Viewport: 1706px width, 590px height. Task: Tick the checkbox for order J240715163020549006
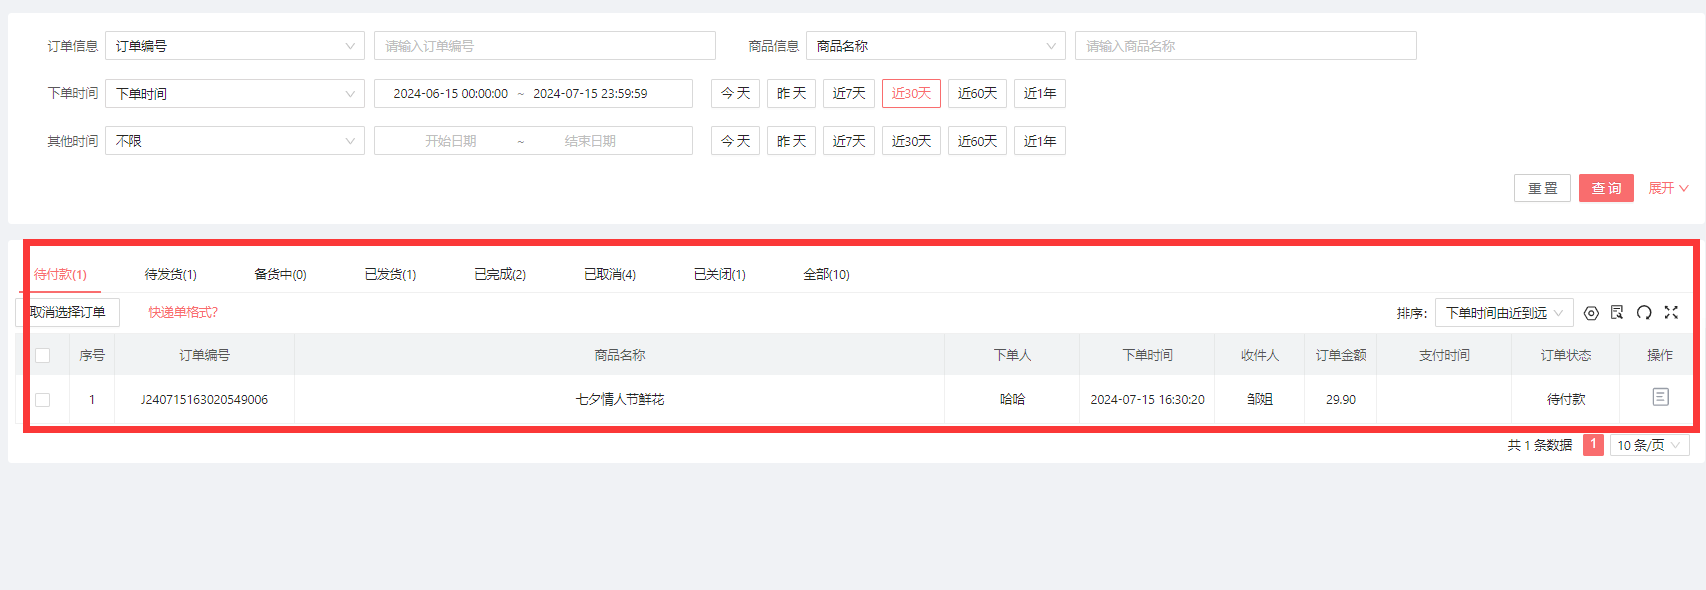click(x=43, y=400)
